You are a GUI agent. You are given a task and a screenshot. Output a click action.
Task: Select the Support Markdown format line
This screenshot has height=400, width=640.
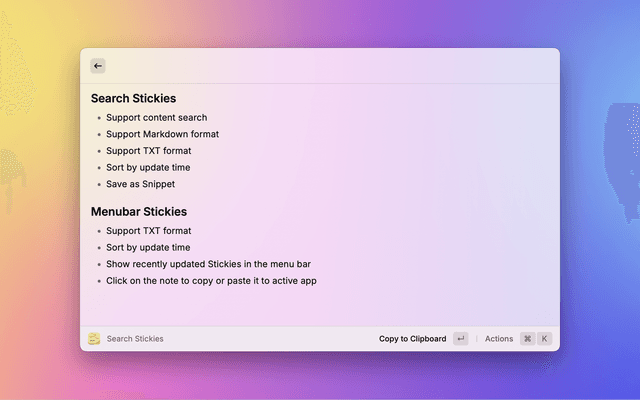pyautogui.click(x=162, y=134)
